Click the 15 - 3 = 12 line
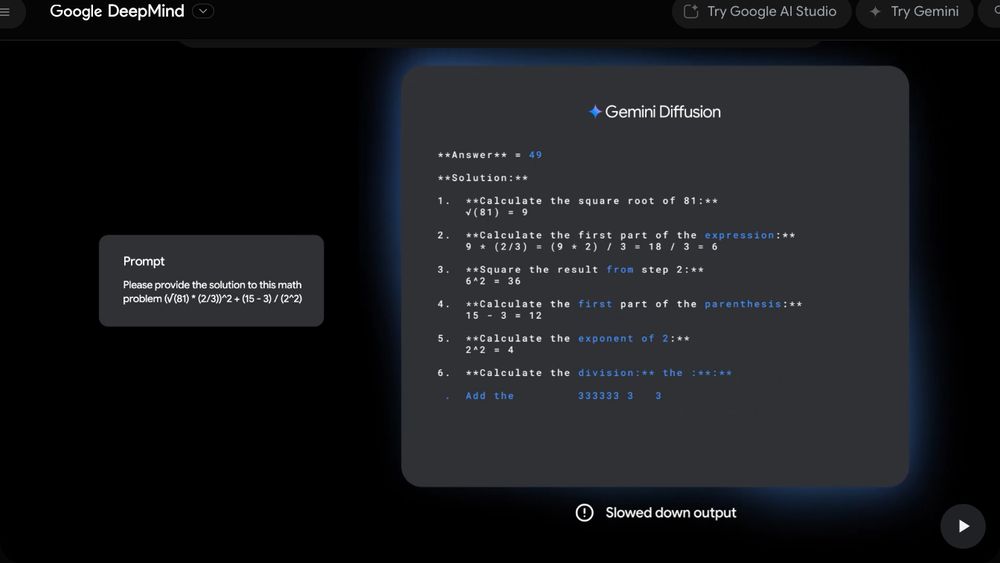The height and width of the screenshot is (563, 1000). 504,316
